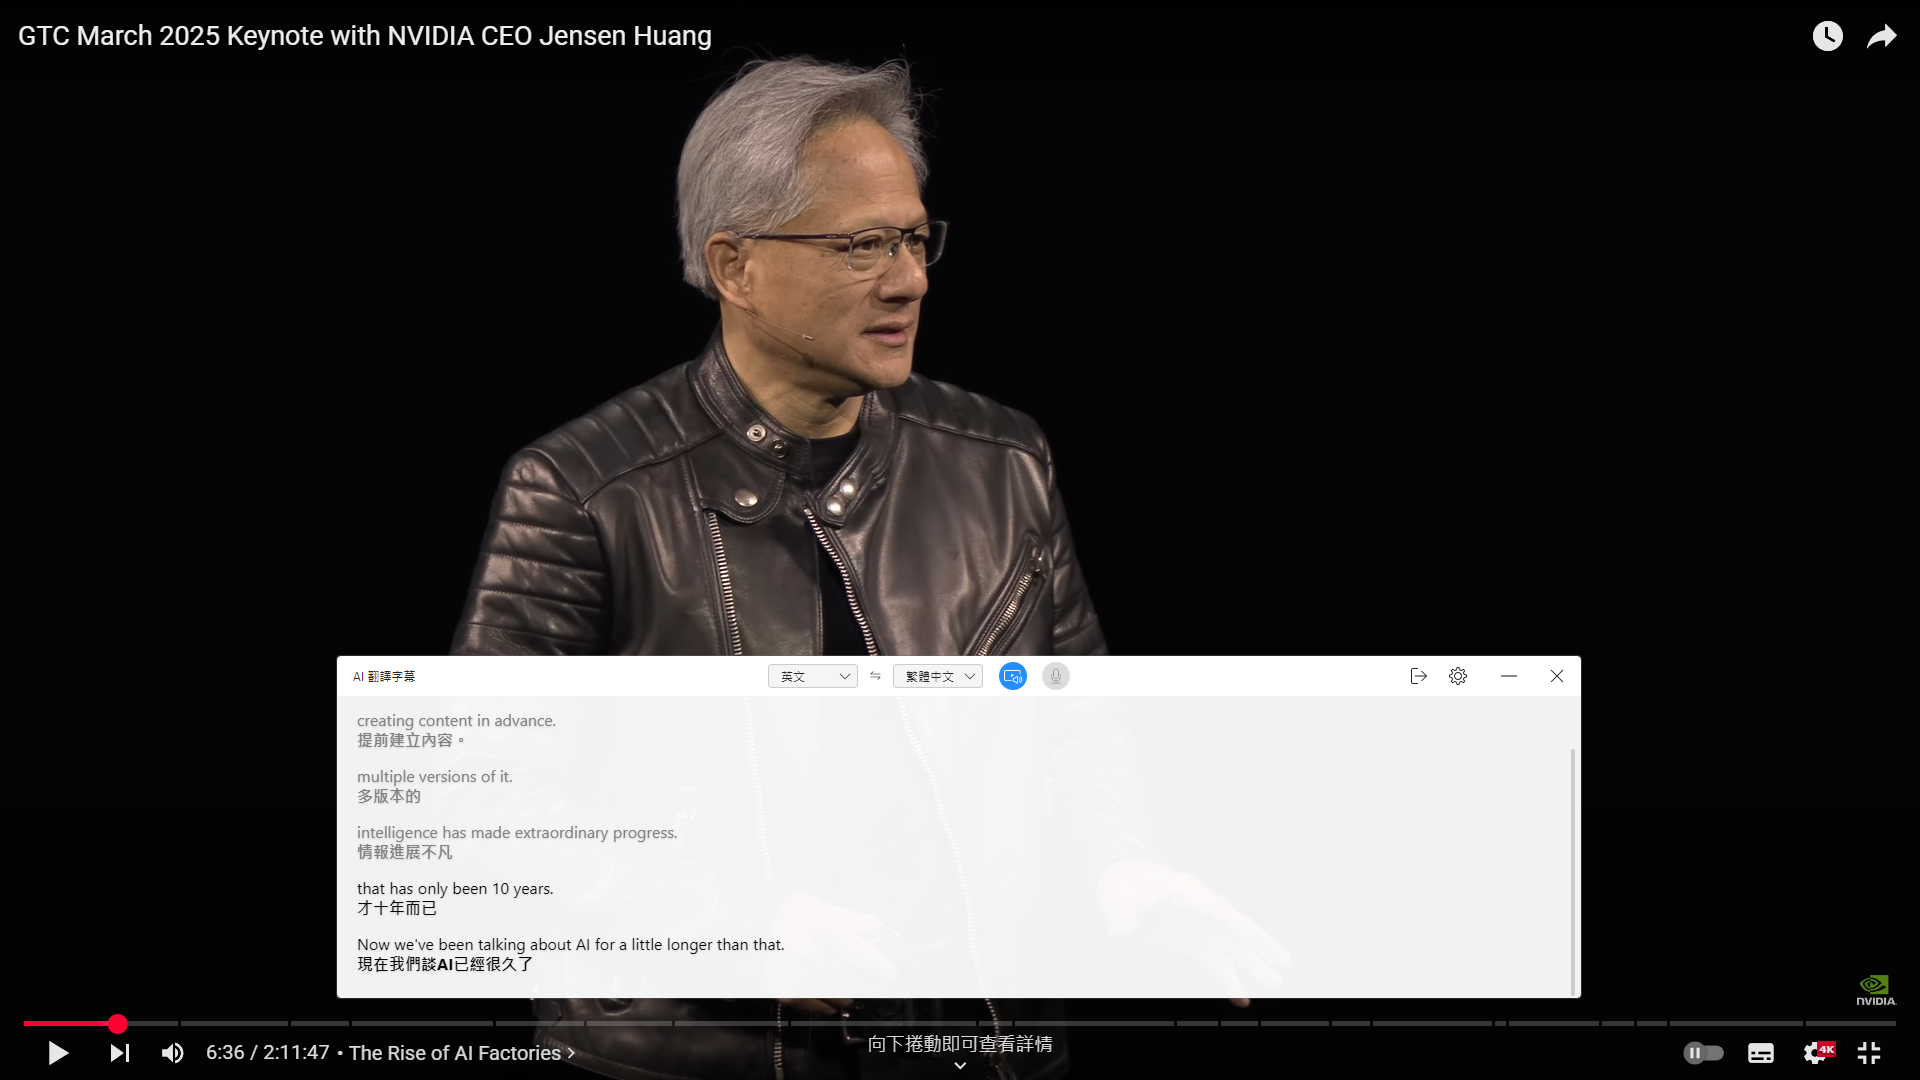Open Watch Later clock icon

(x=1828, y=36)
